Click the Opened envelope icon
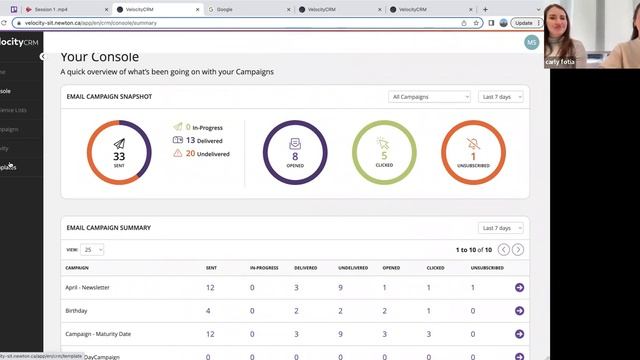The image size is (640, 360). pos(295,144)
